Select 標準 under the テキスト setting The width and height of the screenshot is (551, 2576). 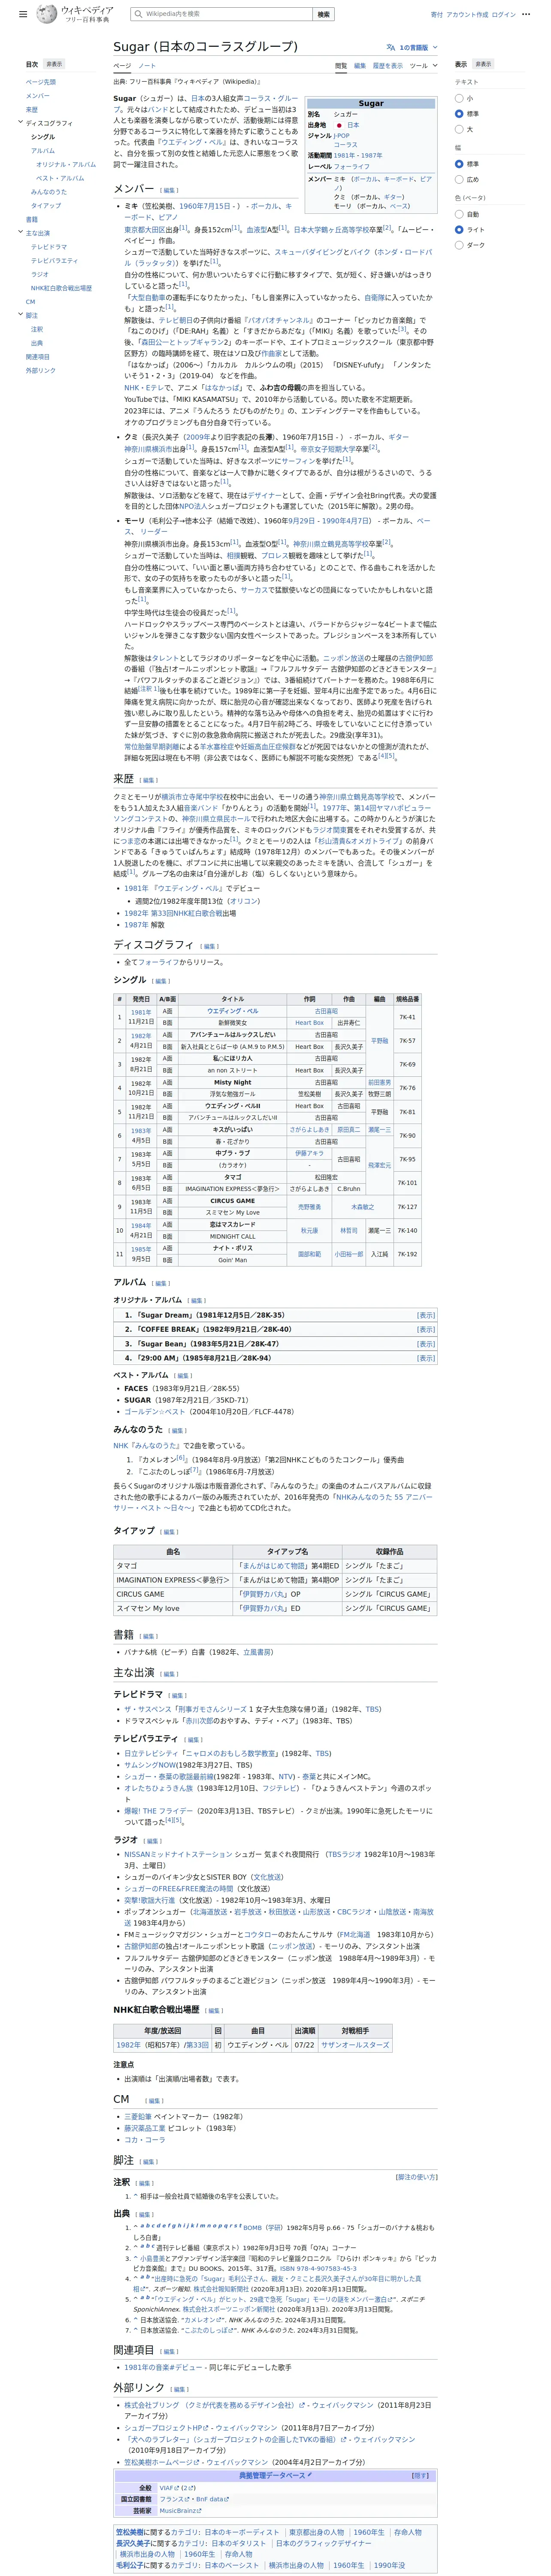(x=459, y=114)
